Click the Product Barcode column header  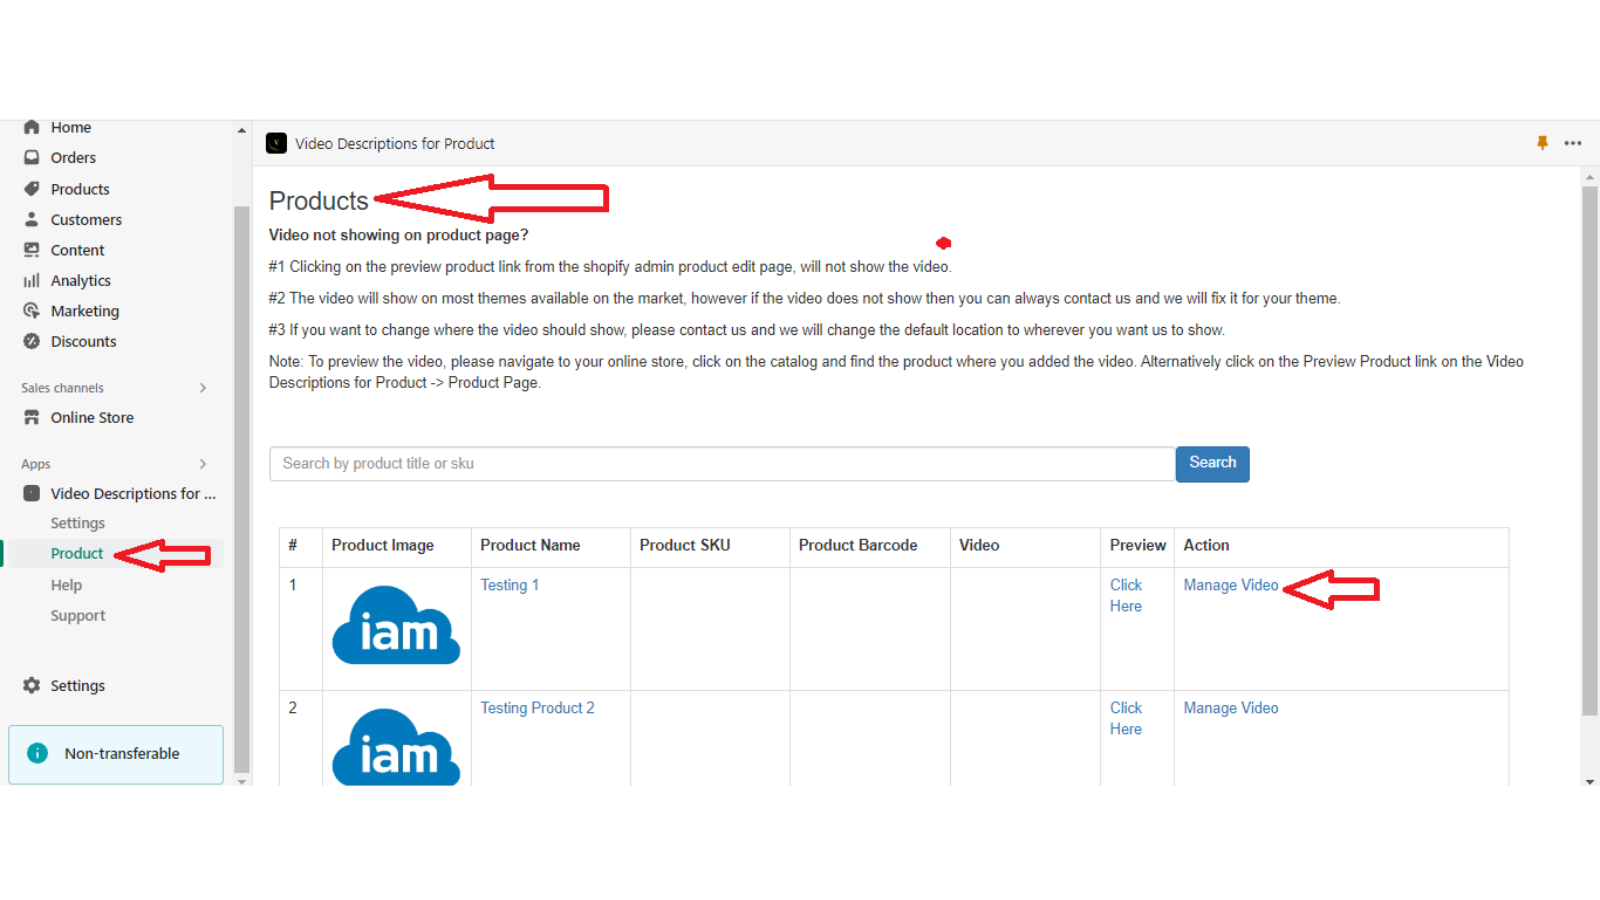pos(858,545)
